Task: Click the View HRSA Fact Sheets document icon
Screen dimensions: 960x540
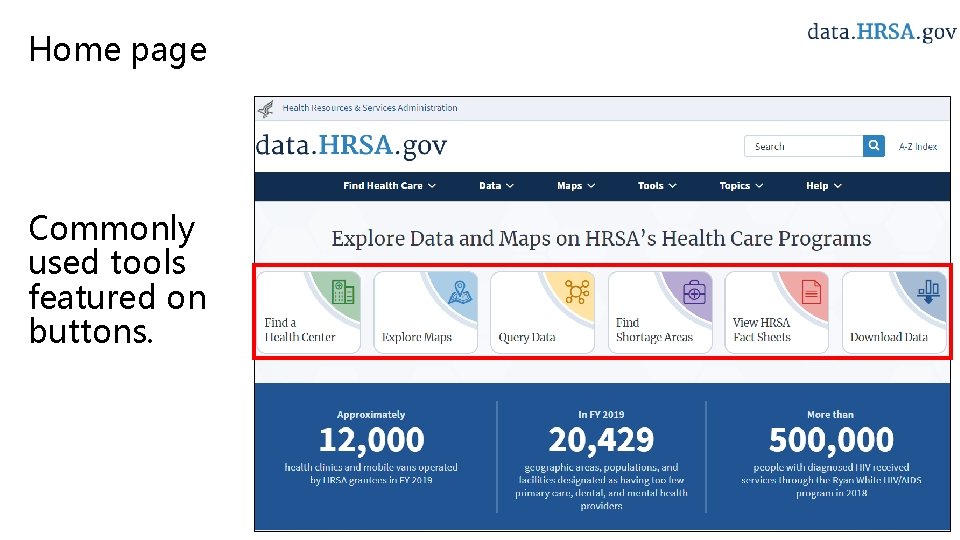Action: click(811, 292)
